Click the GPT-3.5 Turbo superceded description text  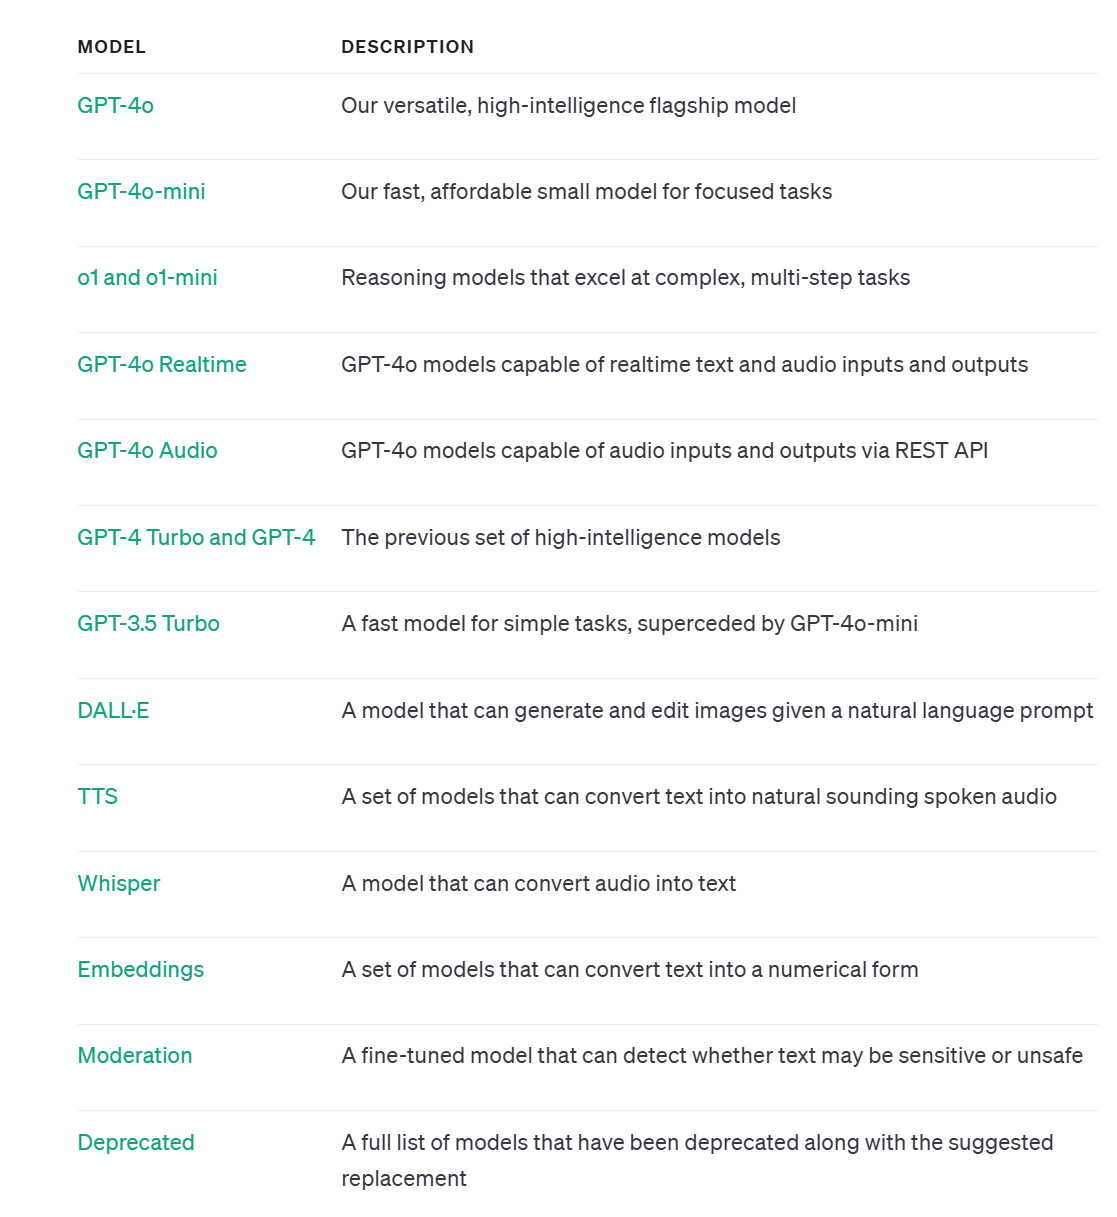click(629, 624)
